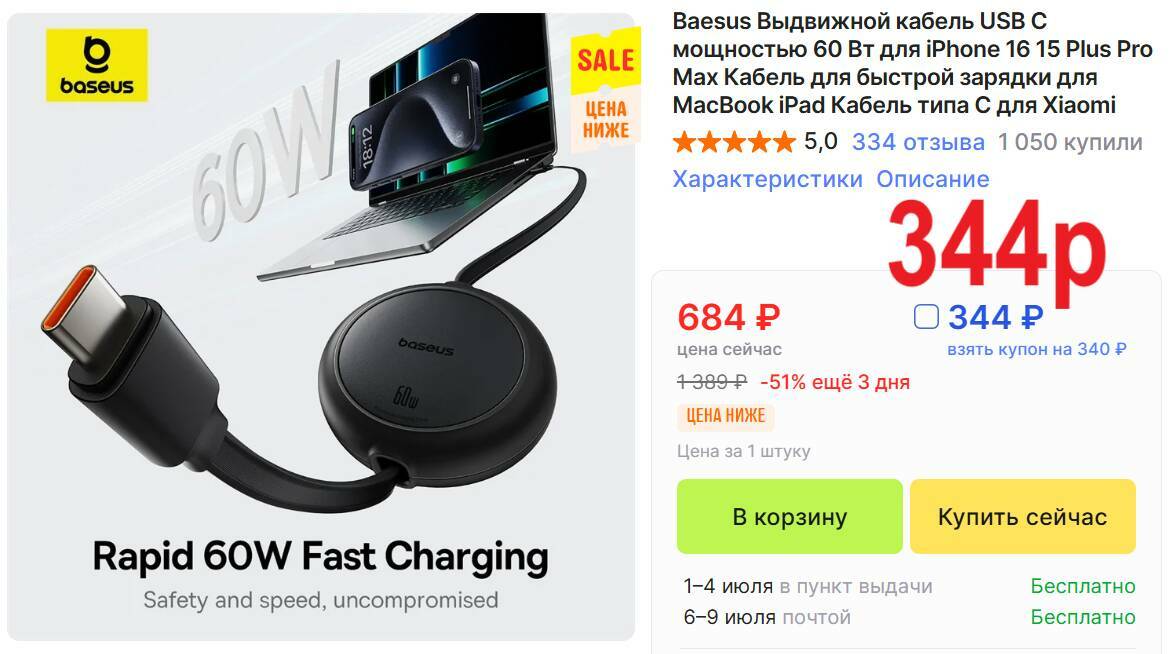The width and height of the screenshot is (1176, 654).
Task: Tick the 344 ₽ coupon checkbox
Action: (926, 316)
